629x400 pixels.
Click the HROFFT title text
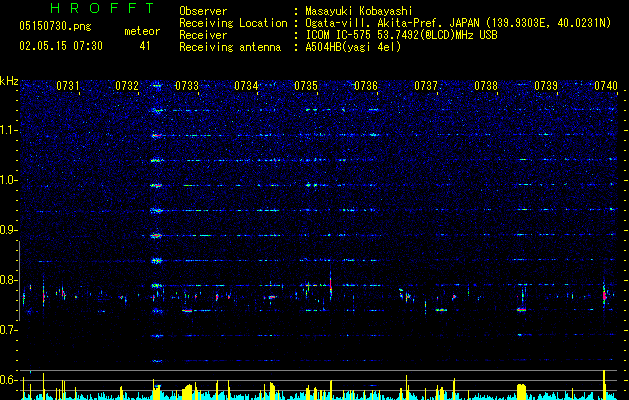pos(103,8)
